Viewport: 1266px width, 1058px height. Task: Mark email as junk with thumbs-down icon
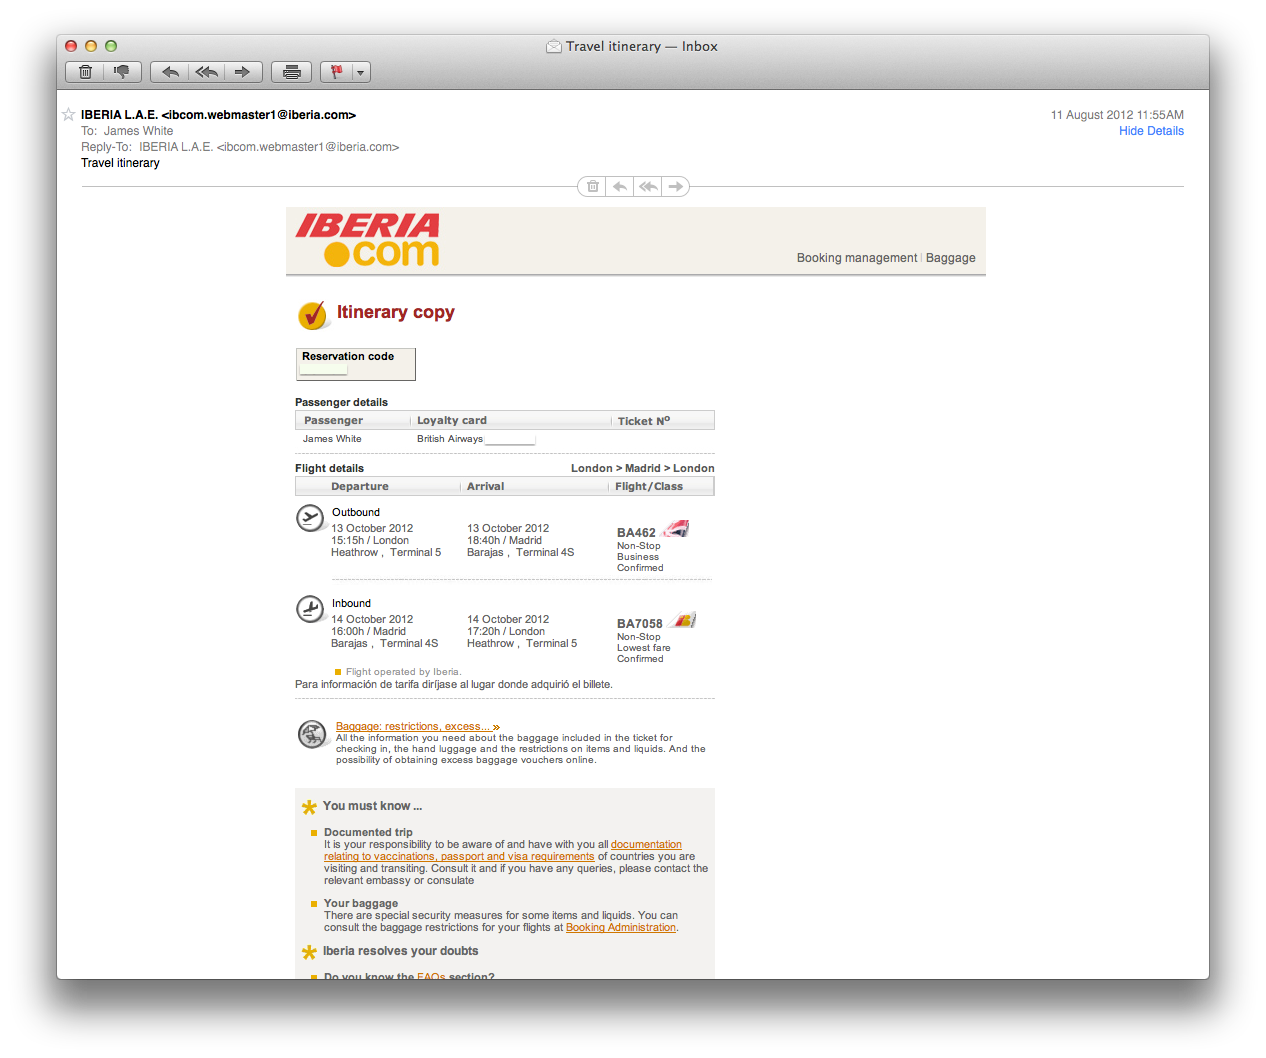[x=122, y=72]
